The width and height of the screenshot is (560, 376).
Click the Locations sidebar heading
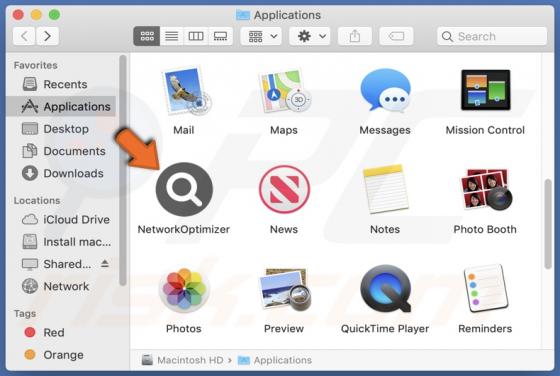pos(37,200)
